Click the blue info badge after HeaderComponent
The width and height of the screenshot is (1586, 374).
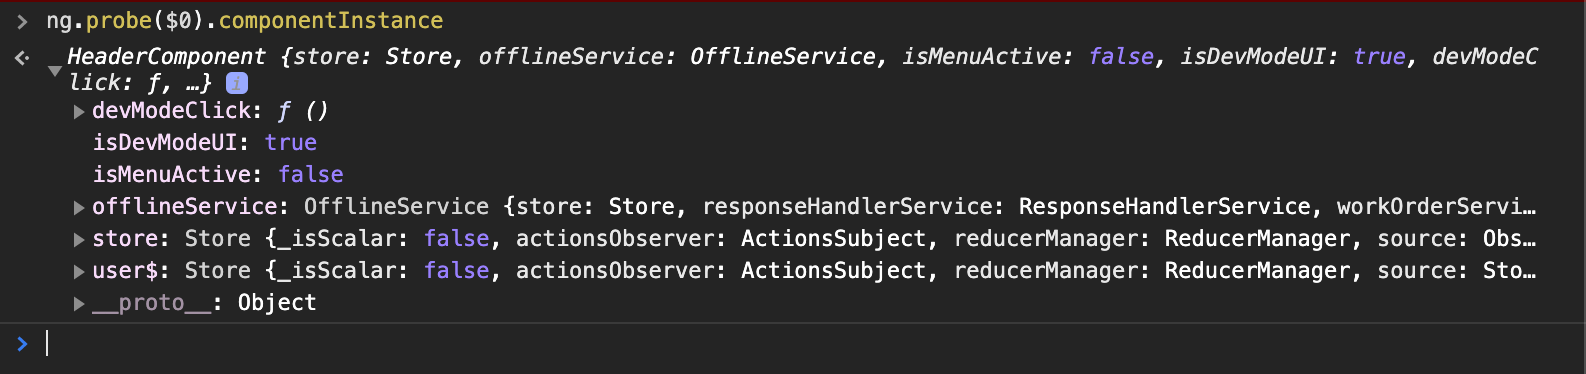pyautogui.click(x=237, y=83)
